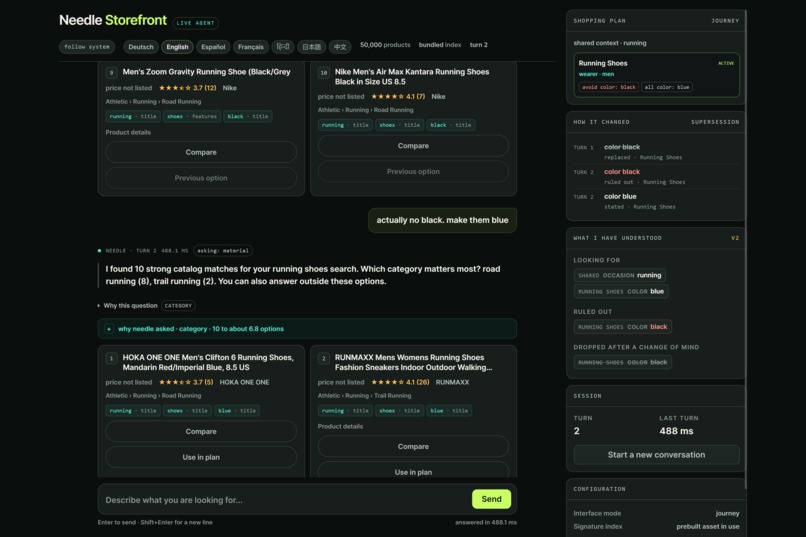
Task: Switch language to Japanese
Action: coord(312,47)
